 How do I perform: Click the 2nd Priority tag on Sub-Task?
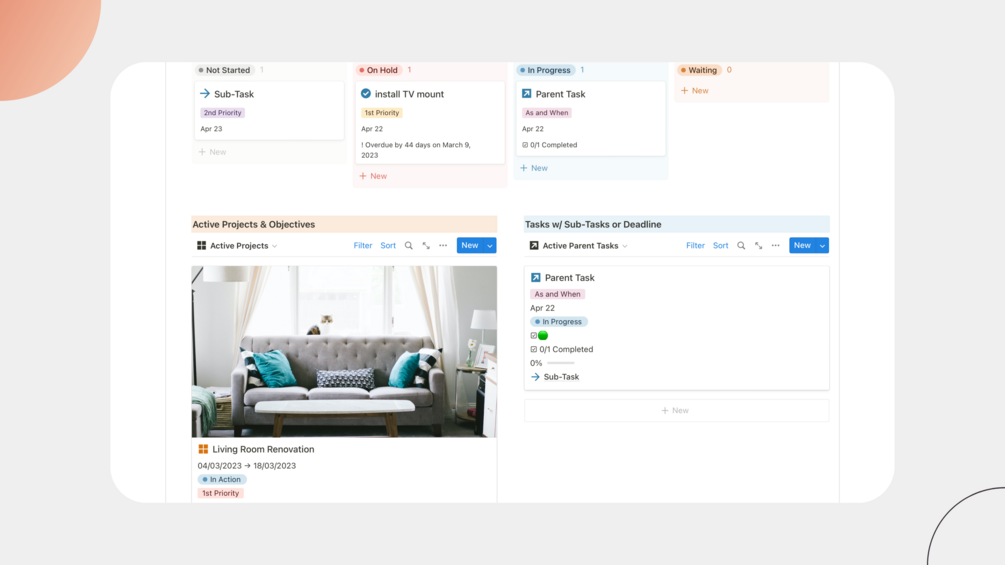222,113
